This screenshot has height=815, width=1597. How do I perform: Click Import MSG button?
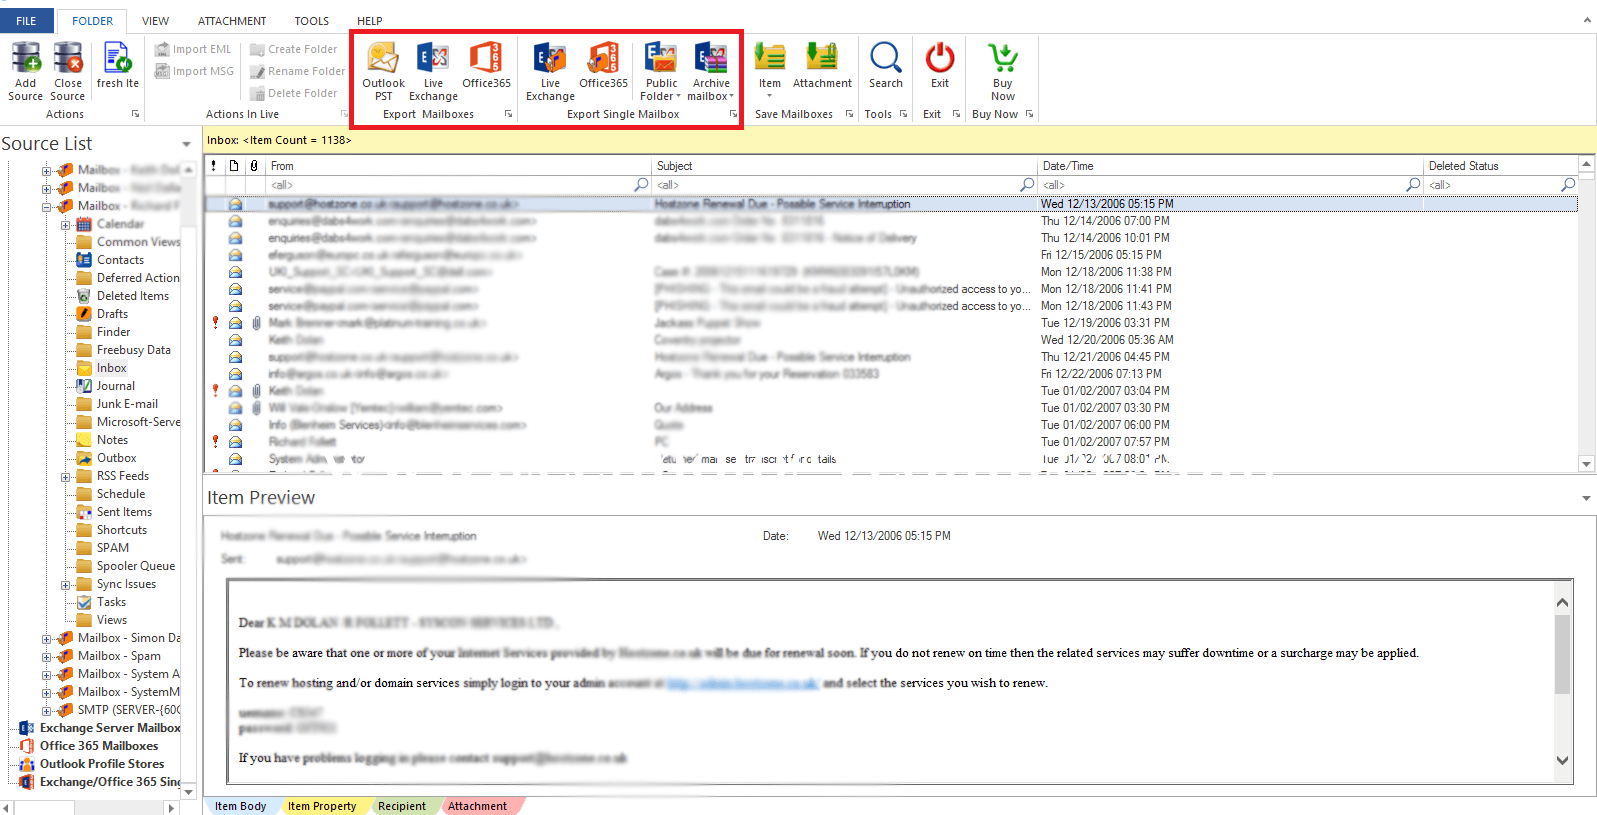[194, 71]
